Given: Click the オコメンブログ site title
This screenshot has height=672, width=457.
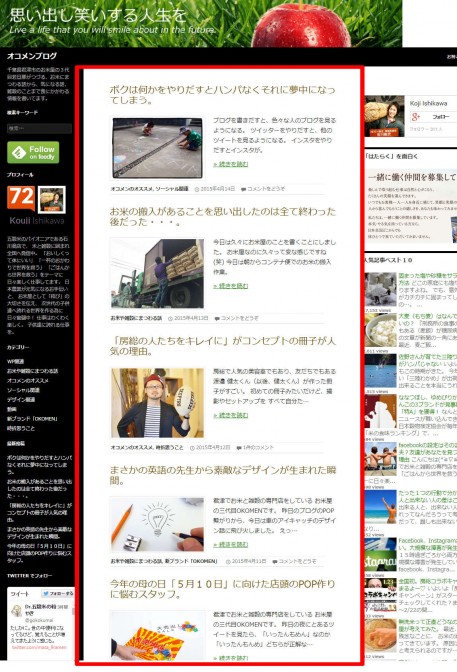Looking at the screenshot, I should tap(32, 56).
